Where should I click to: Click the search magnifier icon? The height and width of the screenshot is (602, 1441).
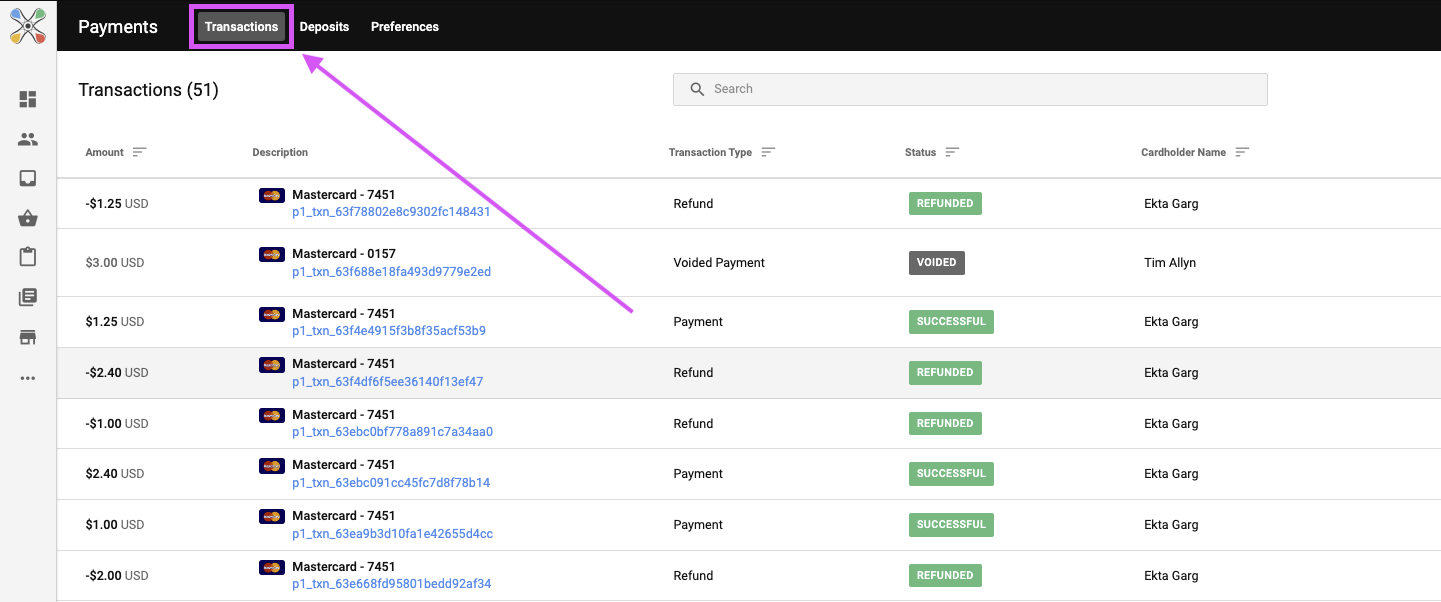(697, 89)
